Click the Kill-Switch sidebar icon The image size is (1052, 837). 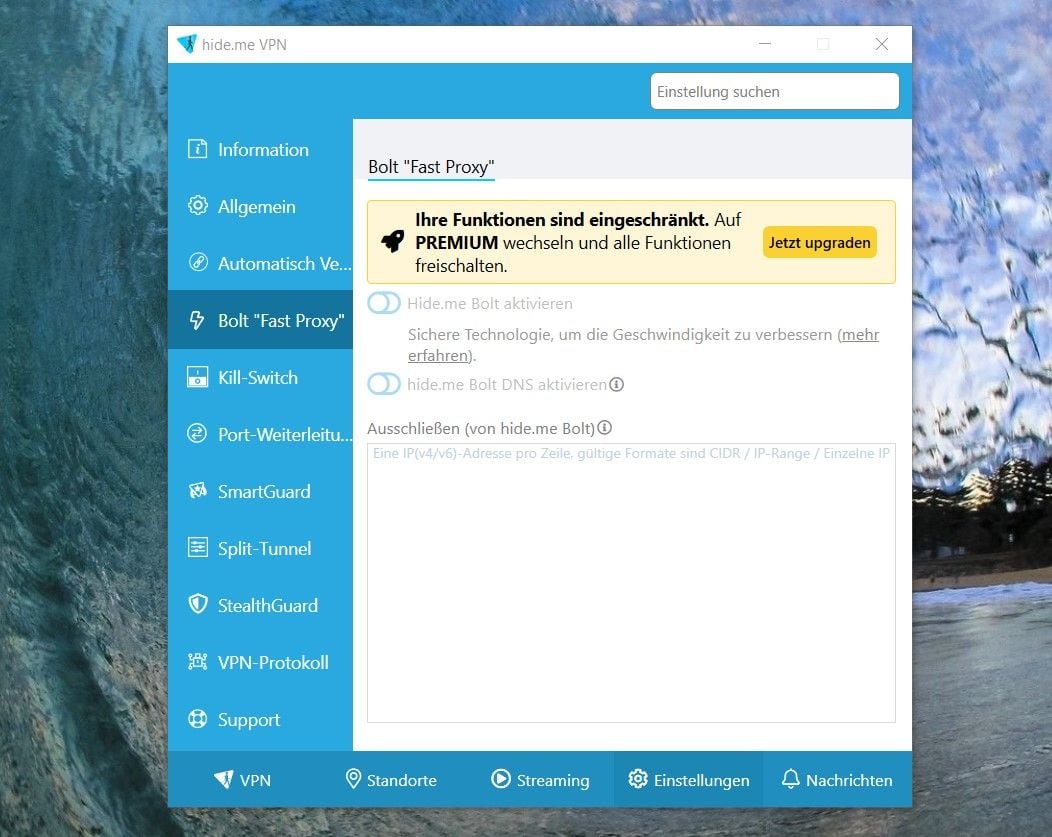pos(197,377)
